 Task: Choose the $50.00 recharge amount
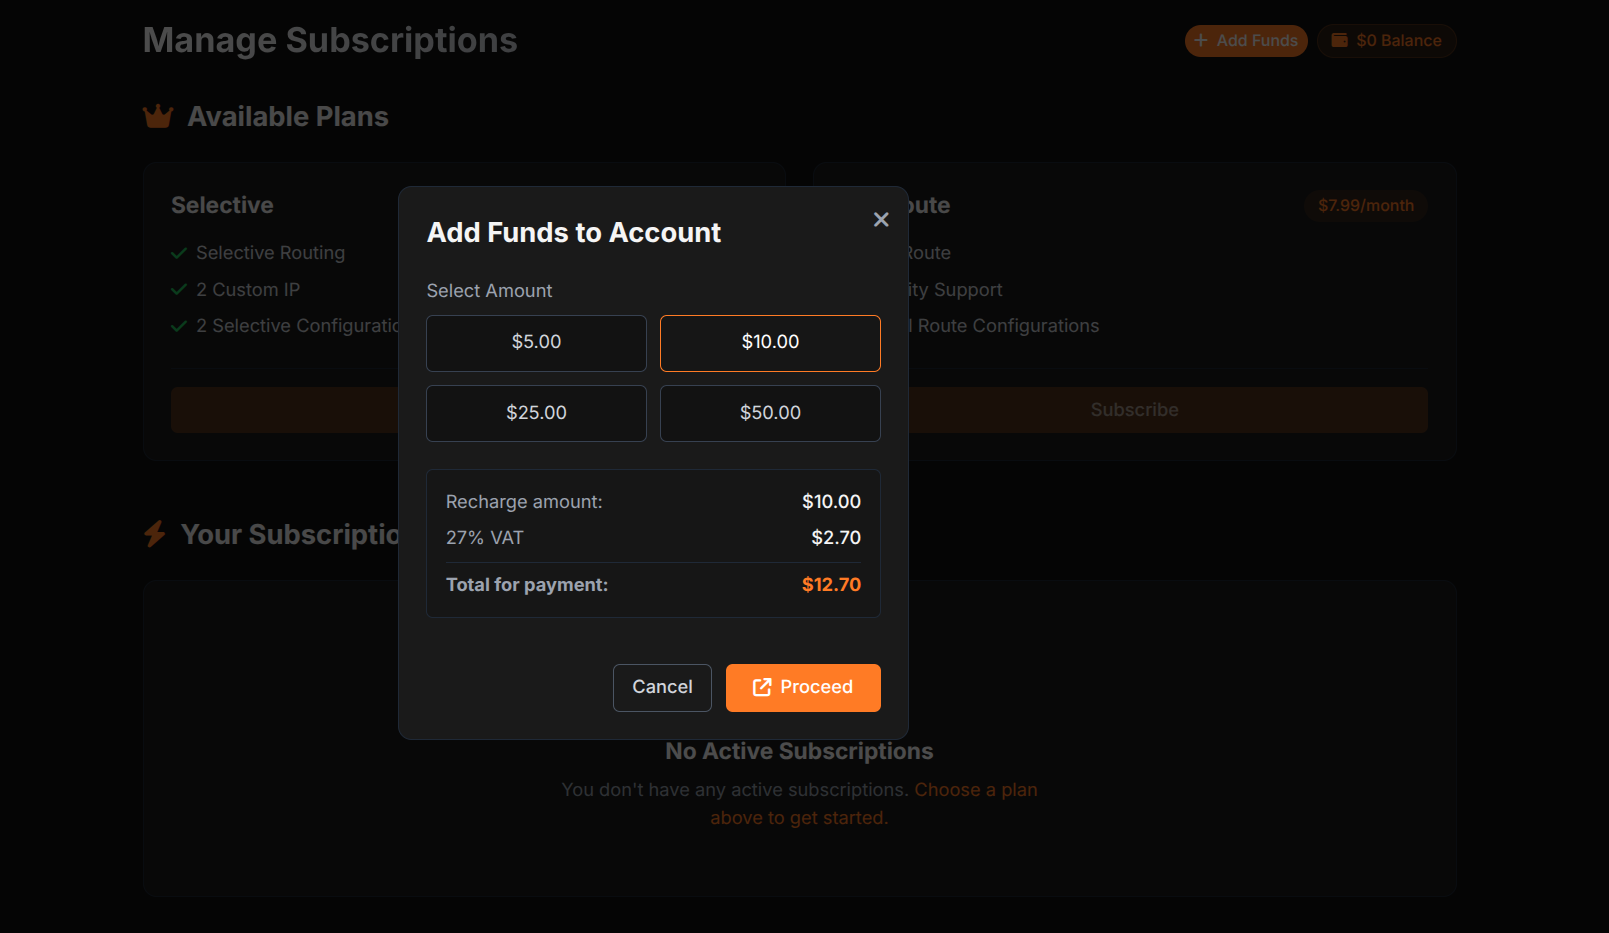pos(770,413)
